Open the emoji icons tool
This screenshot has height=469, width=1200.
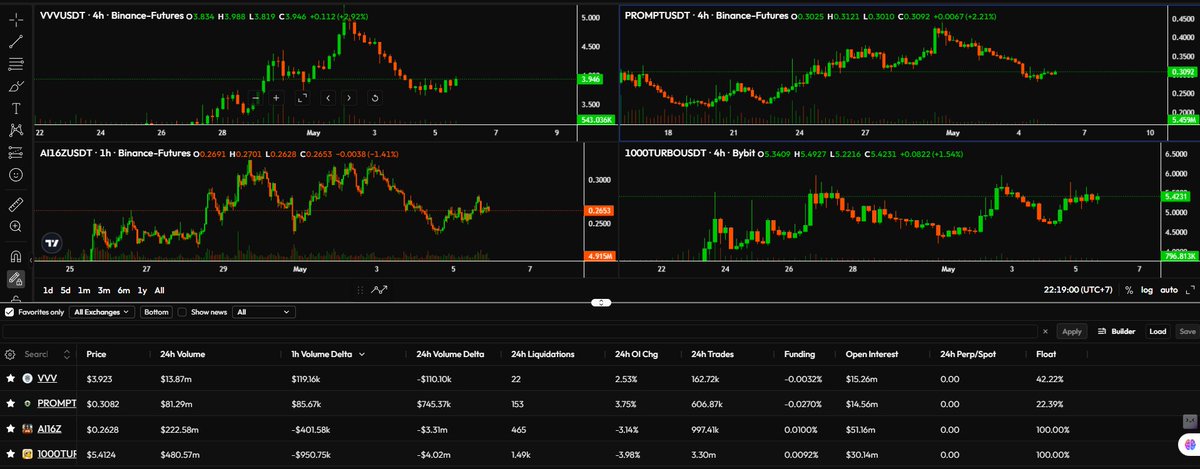tap(16, 174)
